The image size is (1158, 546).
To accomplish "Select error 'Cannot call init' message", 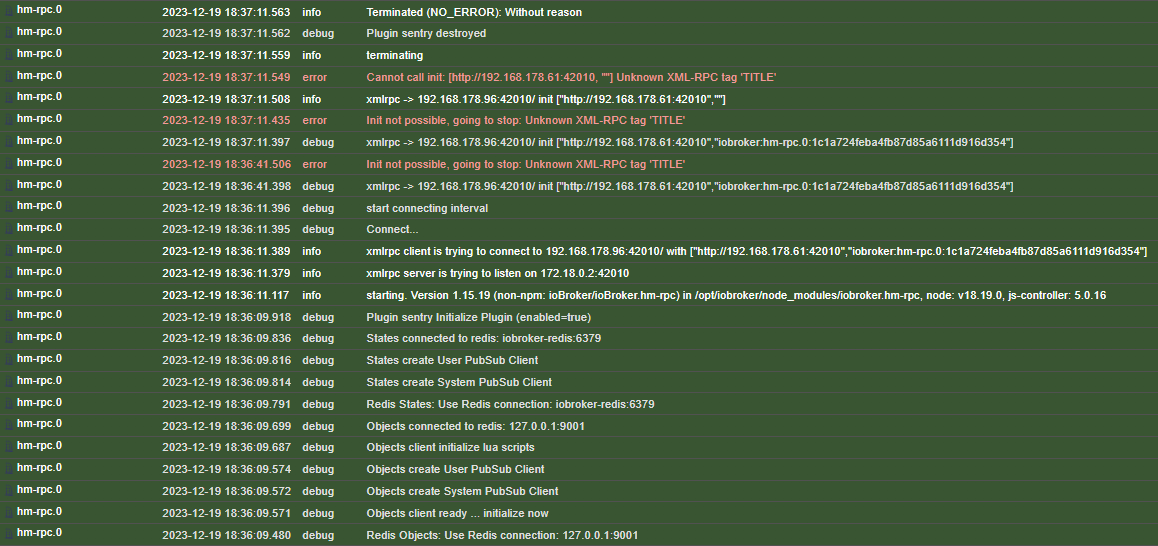I will pos(571,78).
